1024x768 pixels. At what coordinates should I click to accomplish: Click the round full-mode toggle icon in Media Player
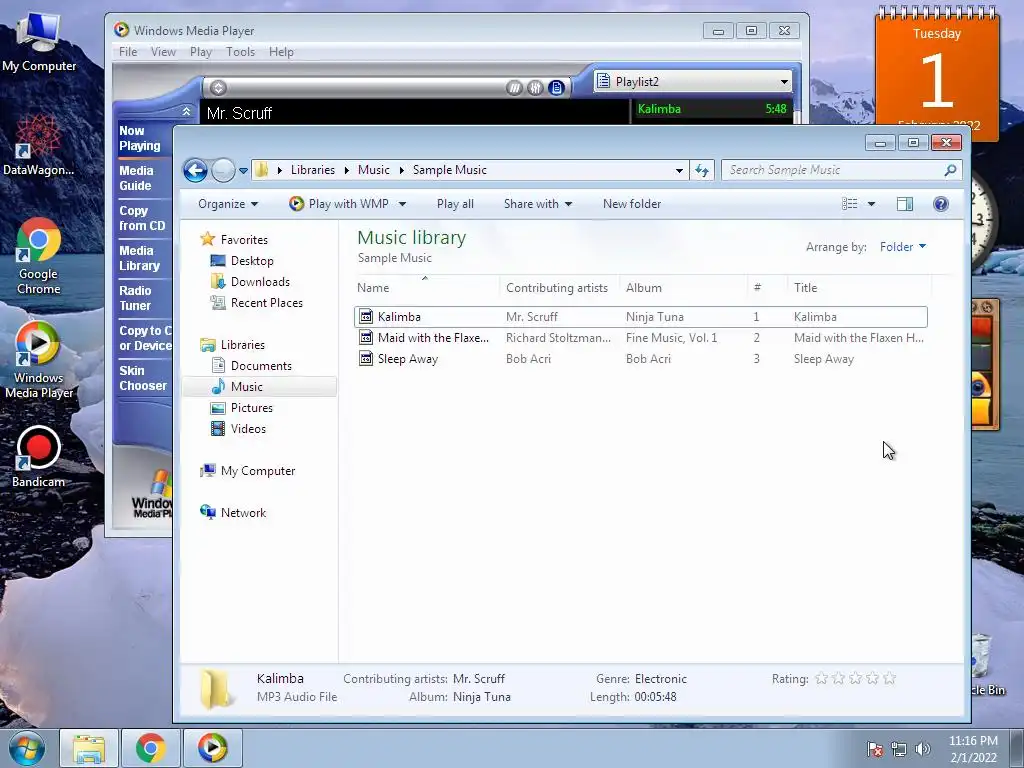tap(219, 88)
